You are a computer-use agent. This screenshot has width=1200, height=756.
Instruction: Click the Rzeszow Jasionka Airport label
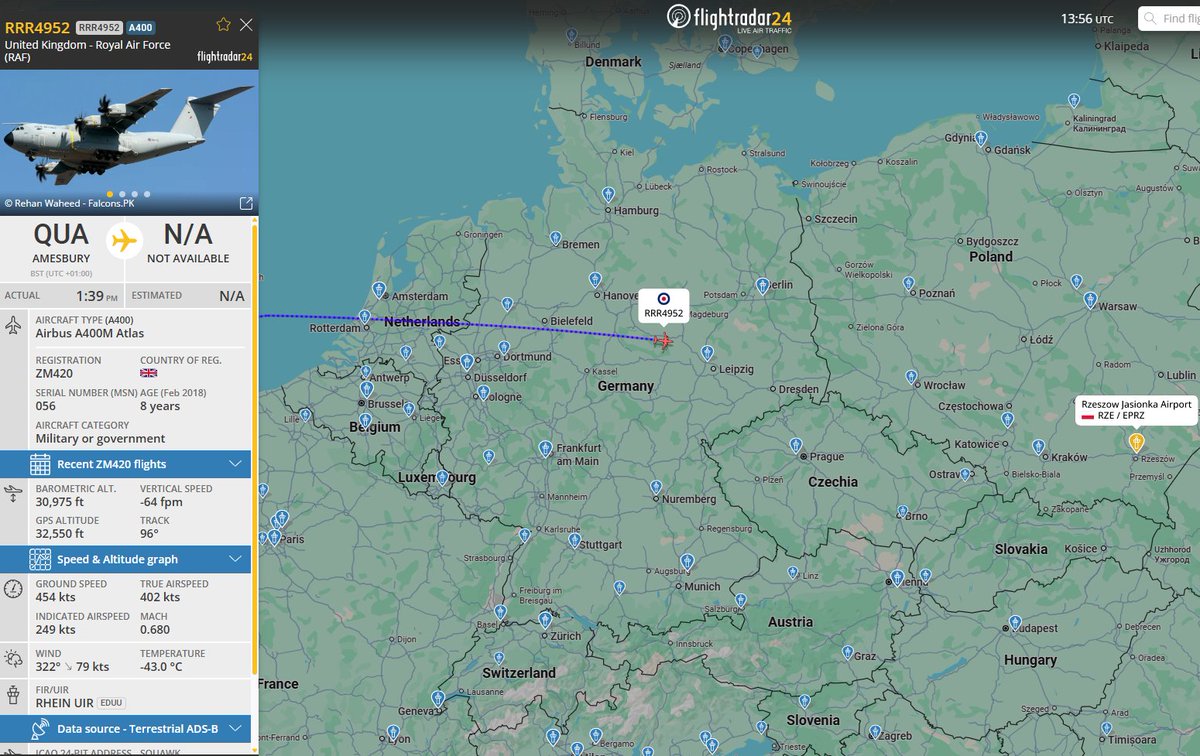point(1136,410)
